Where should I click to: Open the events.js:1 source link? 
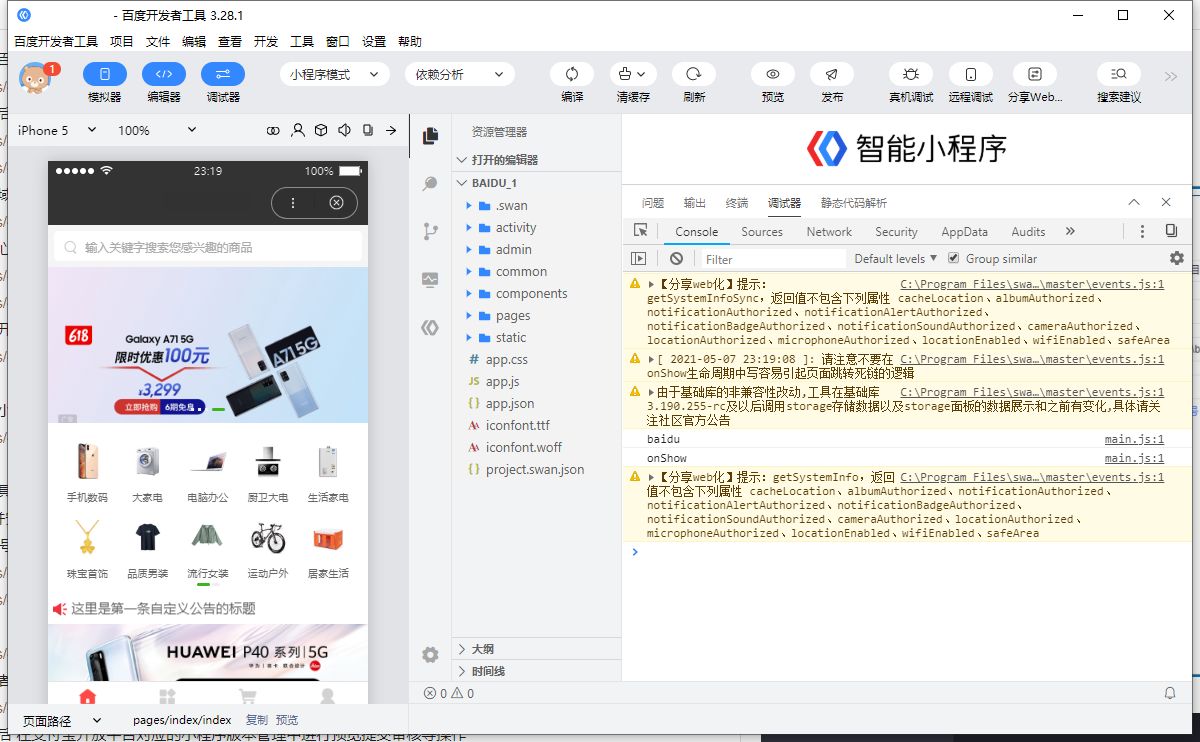click(x=1031, y=285)
